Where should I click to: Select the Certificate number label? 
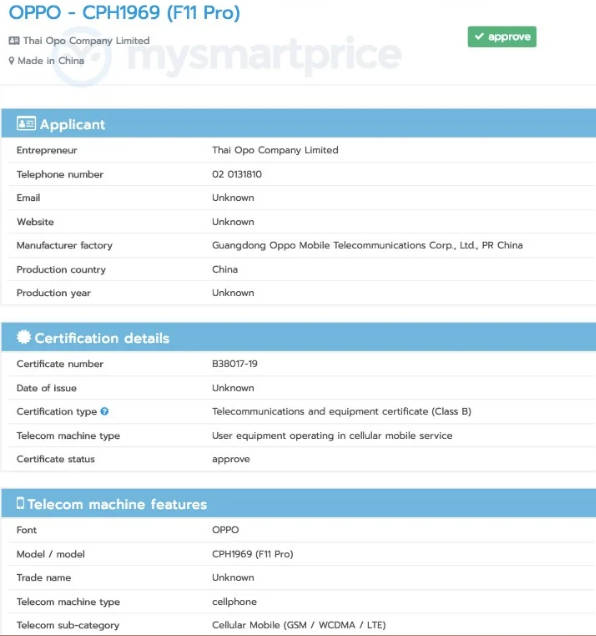tap(60, 364)
